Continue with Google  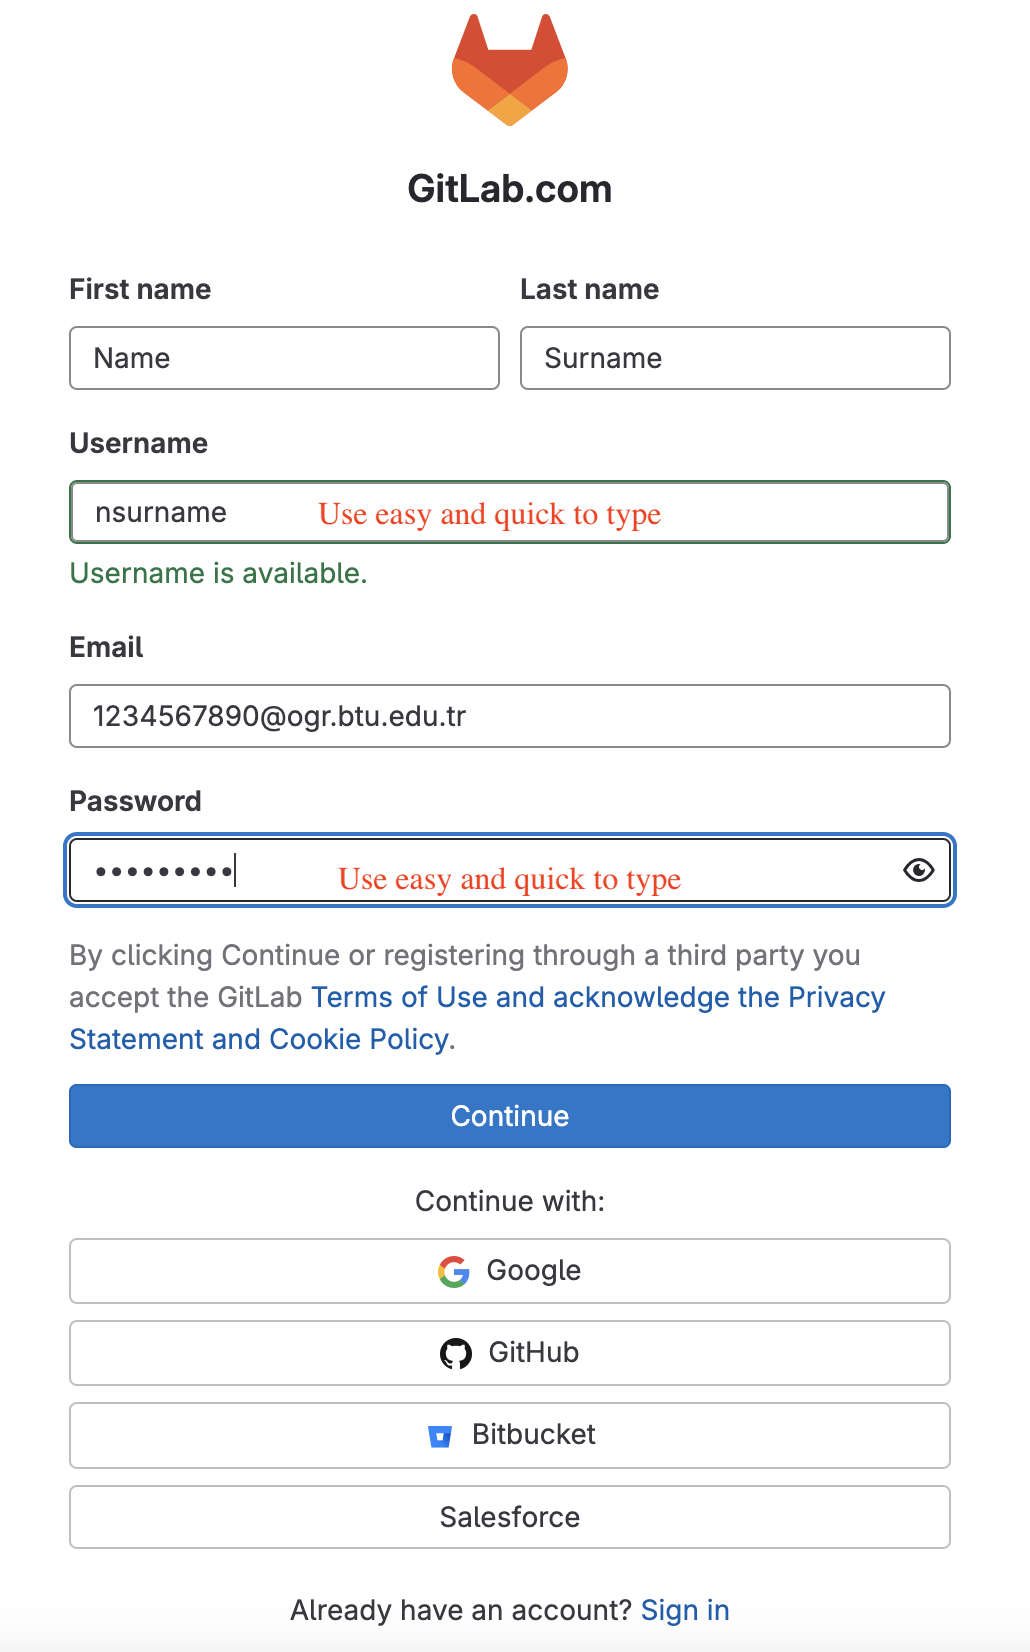click(x=509, y=1270)
